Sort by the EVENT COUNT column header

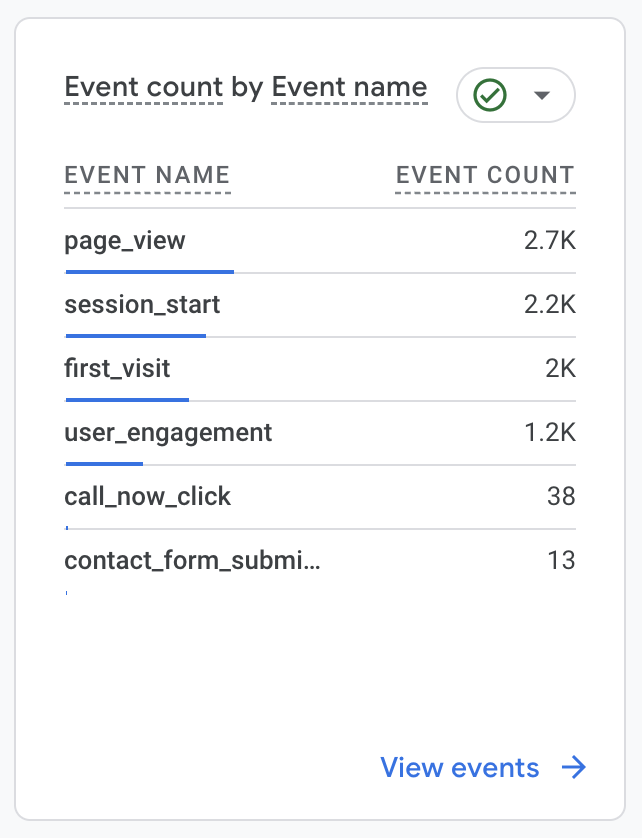[x=485, y=176]
